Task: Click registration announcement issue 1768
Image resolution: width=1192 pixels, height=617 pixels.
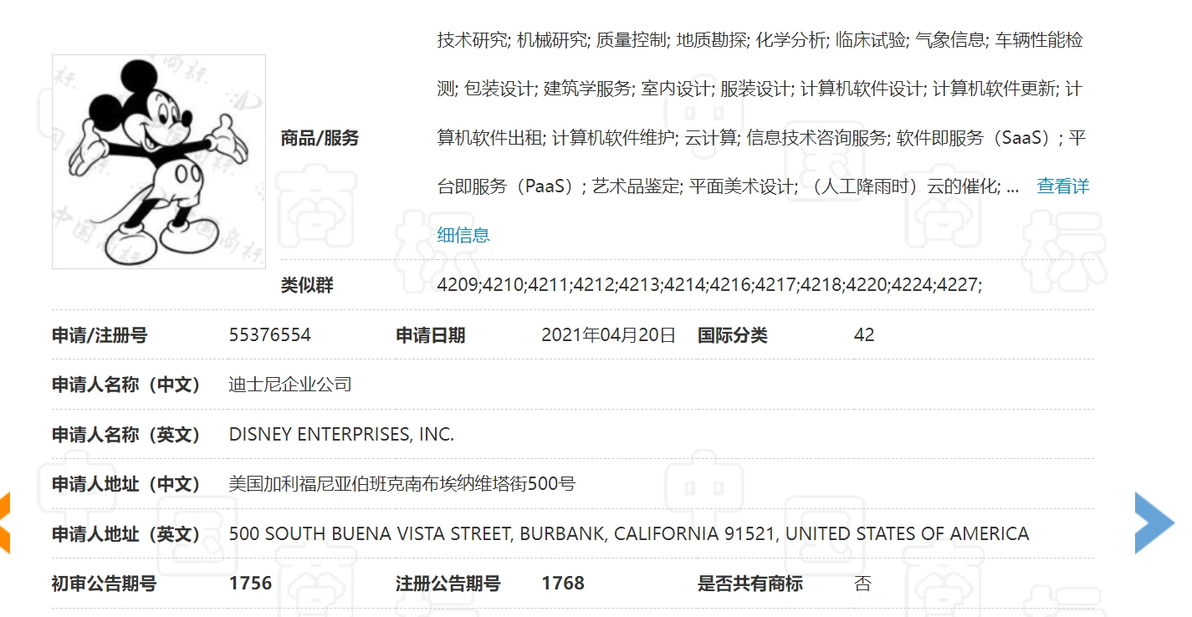Action: (x=563, y=584)
